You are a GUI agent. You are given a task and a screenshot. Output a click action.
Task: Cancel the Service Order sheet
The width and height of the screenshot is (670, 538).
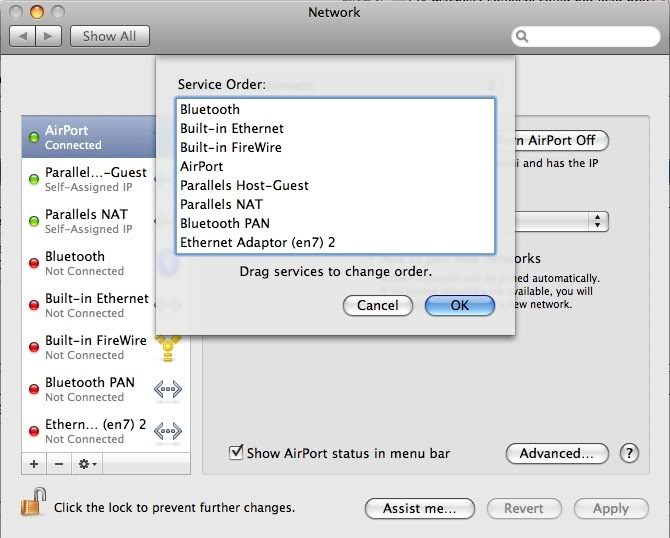tap(378, 306)
